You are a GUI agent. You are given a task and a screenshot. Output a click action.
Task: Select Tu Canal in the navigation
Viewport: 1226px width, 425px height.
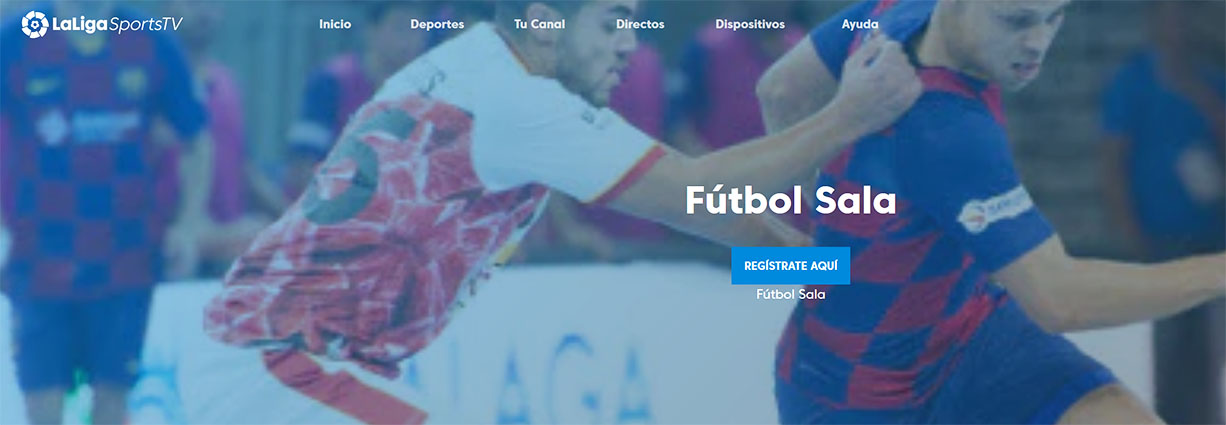coord(539,24)
